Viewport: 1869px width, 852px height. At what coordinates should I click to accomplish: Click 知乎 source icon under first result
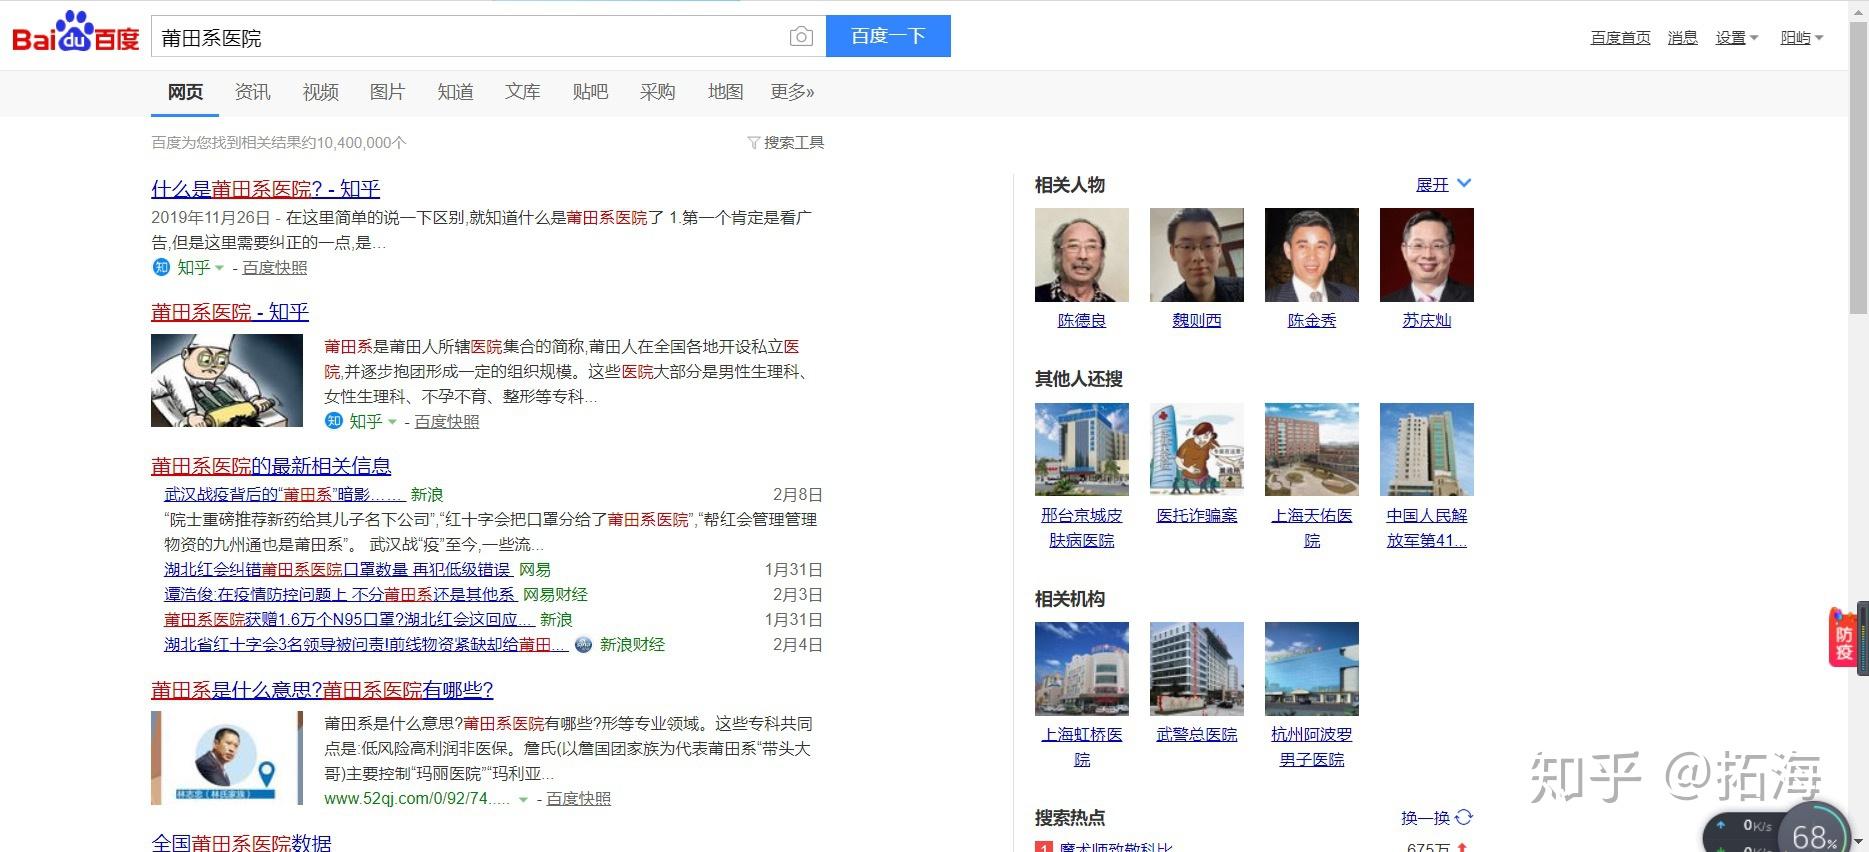click(x=161, y=267)
